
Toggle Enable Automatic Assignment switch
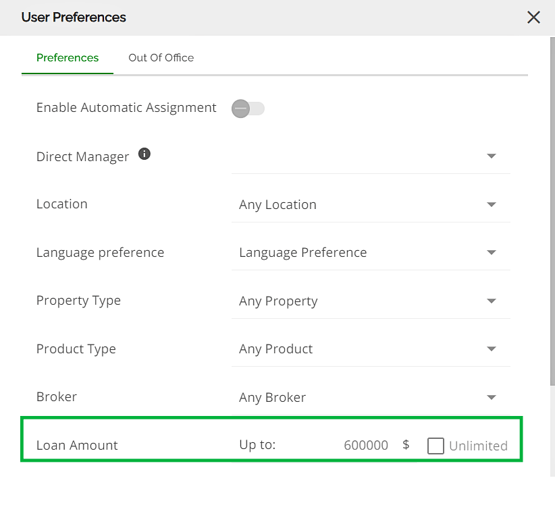click(x=248, y=108)
